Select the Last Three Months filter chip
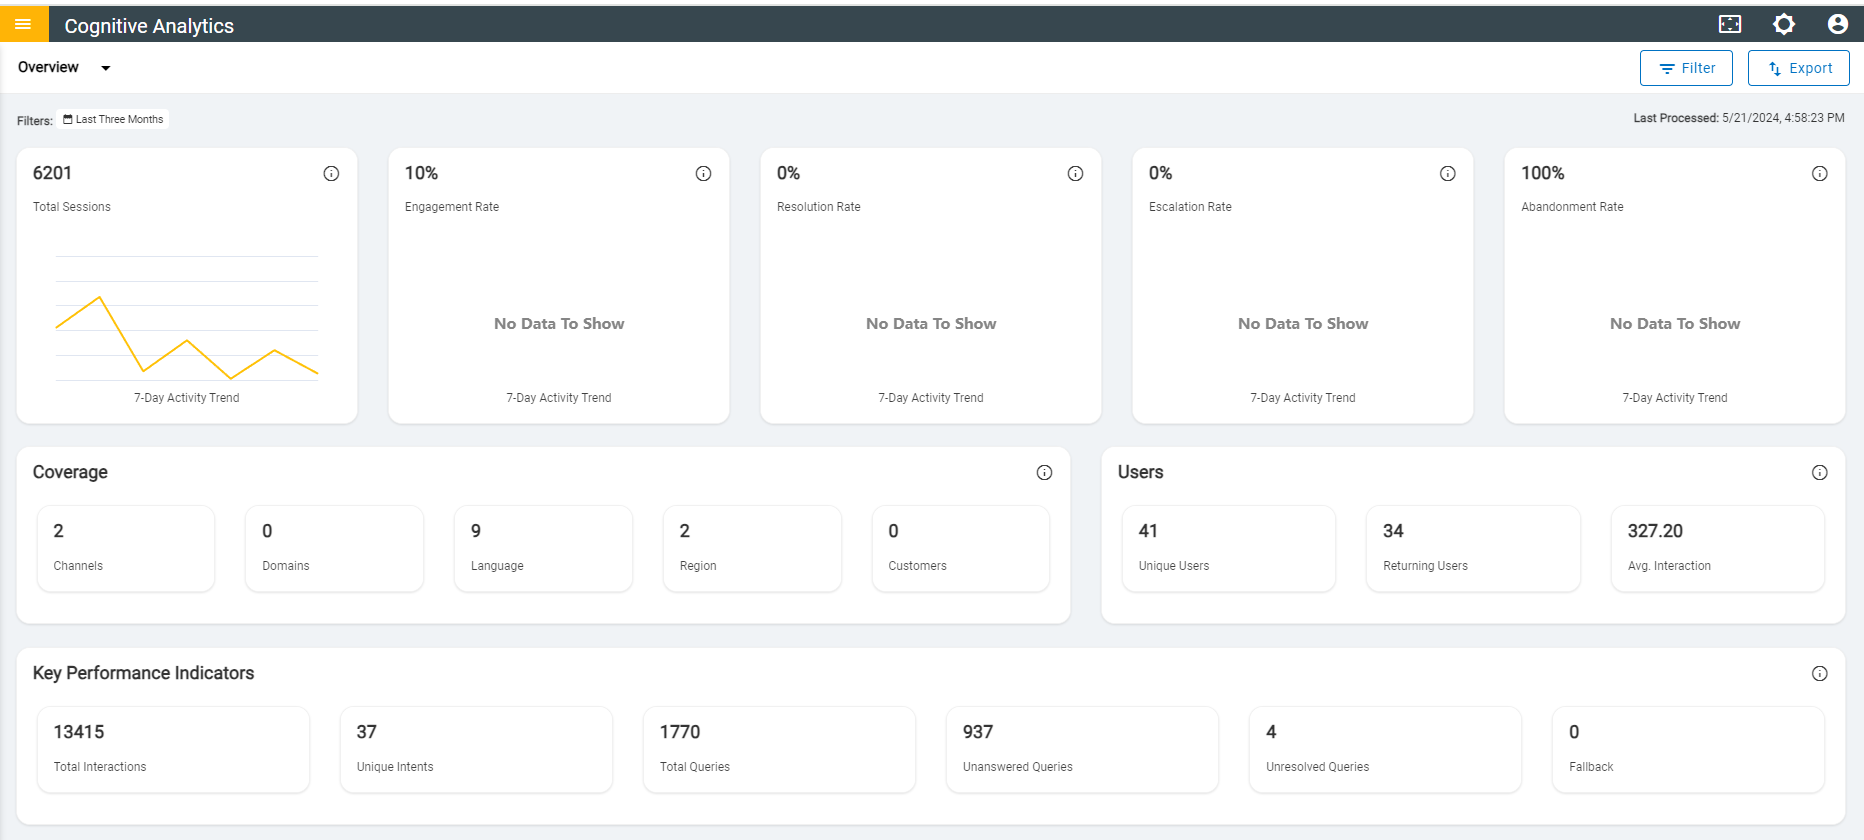The height and width of the screenshot is (840, 1864). tap(113, 120)
